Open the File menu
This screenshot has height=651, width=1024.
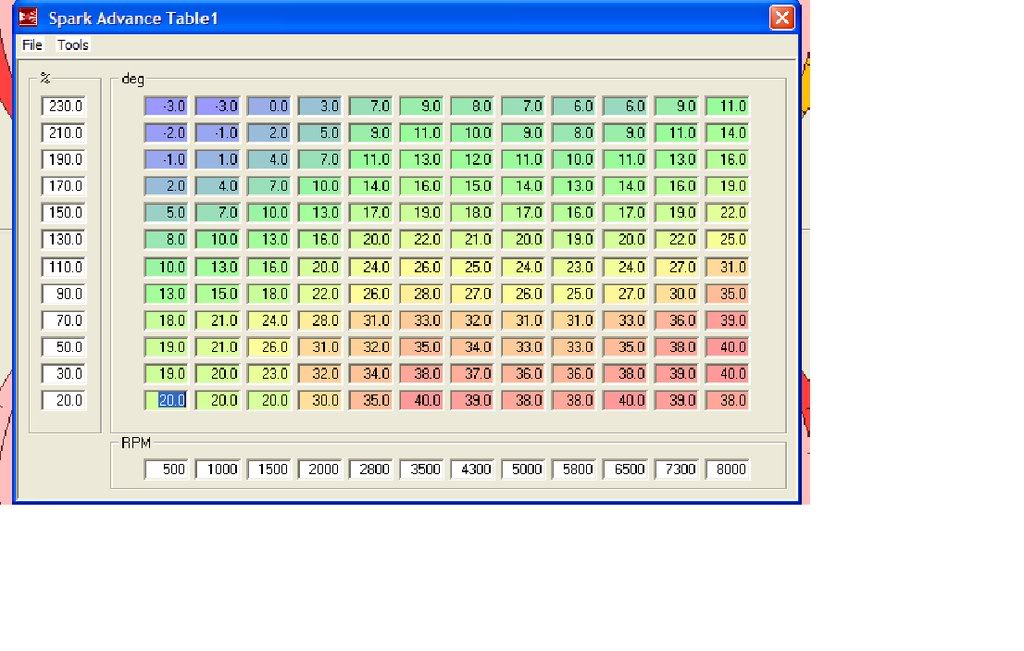click(31, 44)
